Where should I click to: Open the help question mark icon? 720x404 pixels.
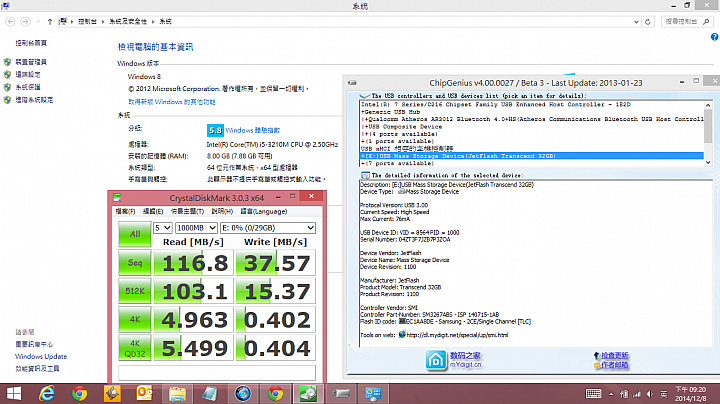tap(714, 37)
